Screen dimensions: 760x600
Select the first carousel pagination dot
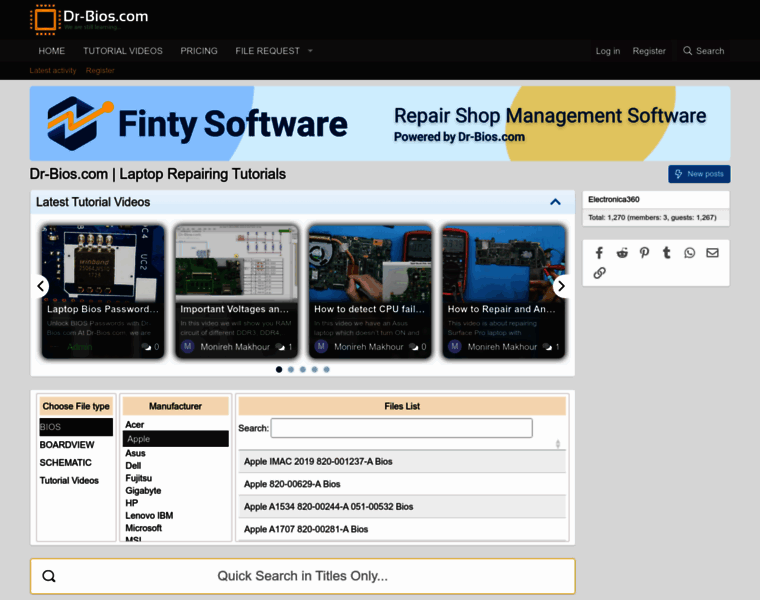pos(279,369)
